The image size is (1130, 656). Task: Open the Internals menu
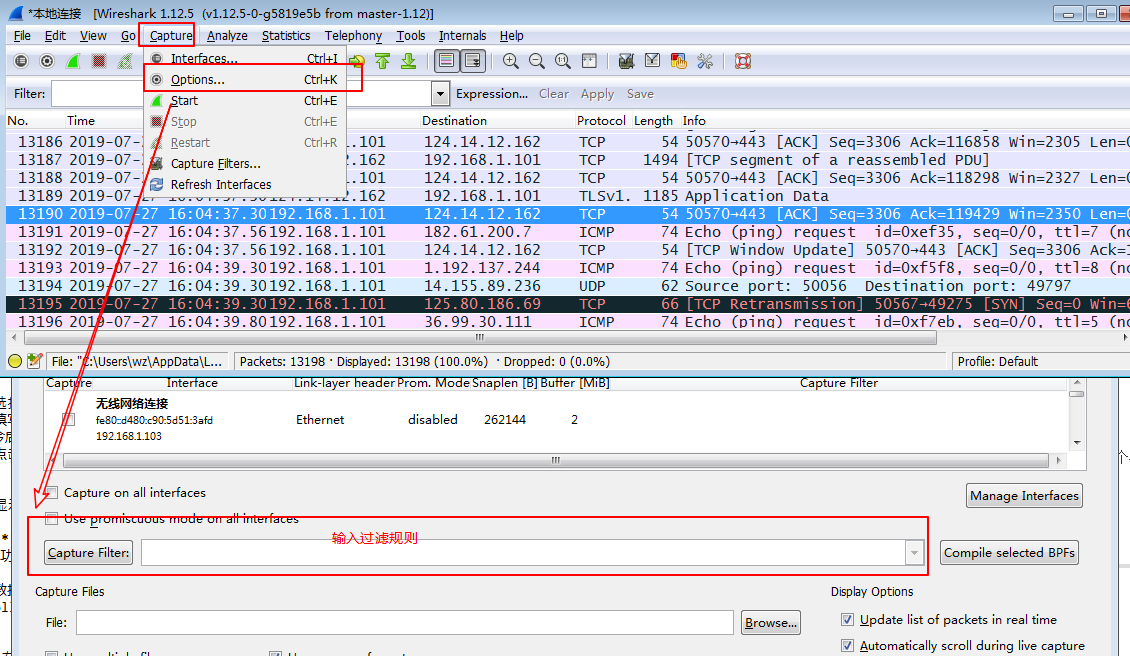pyautogui.click(x=462, y=35)
